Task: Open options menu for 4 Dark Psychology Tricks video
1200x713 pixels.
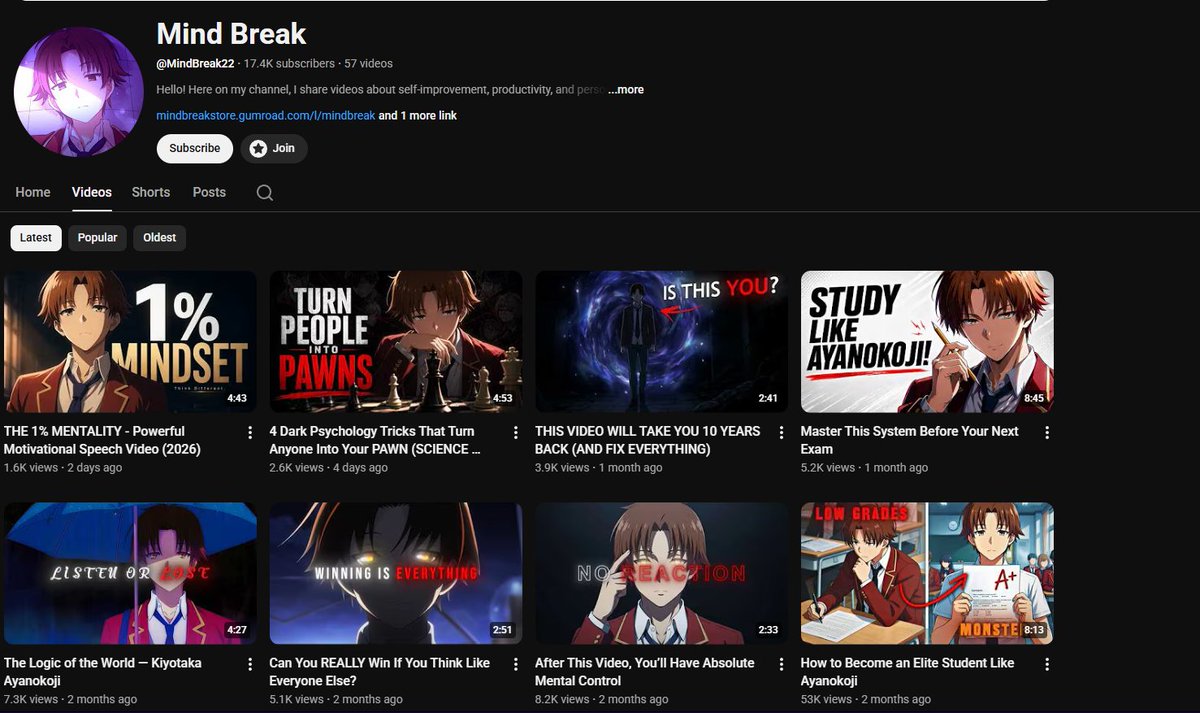Action: coord(516,432)
